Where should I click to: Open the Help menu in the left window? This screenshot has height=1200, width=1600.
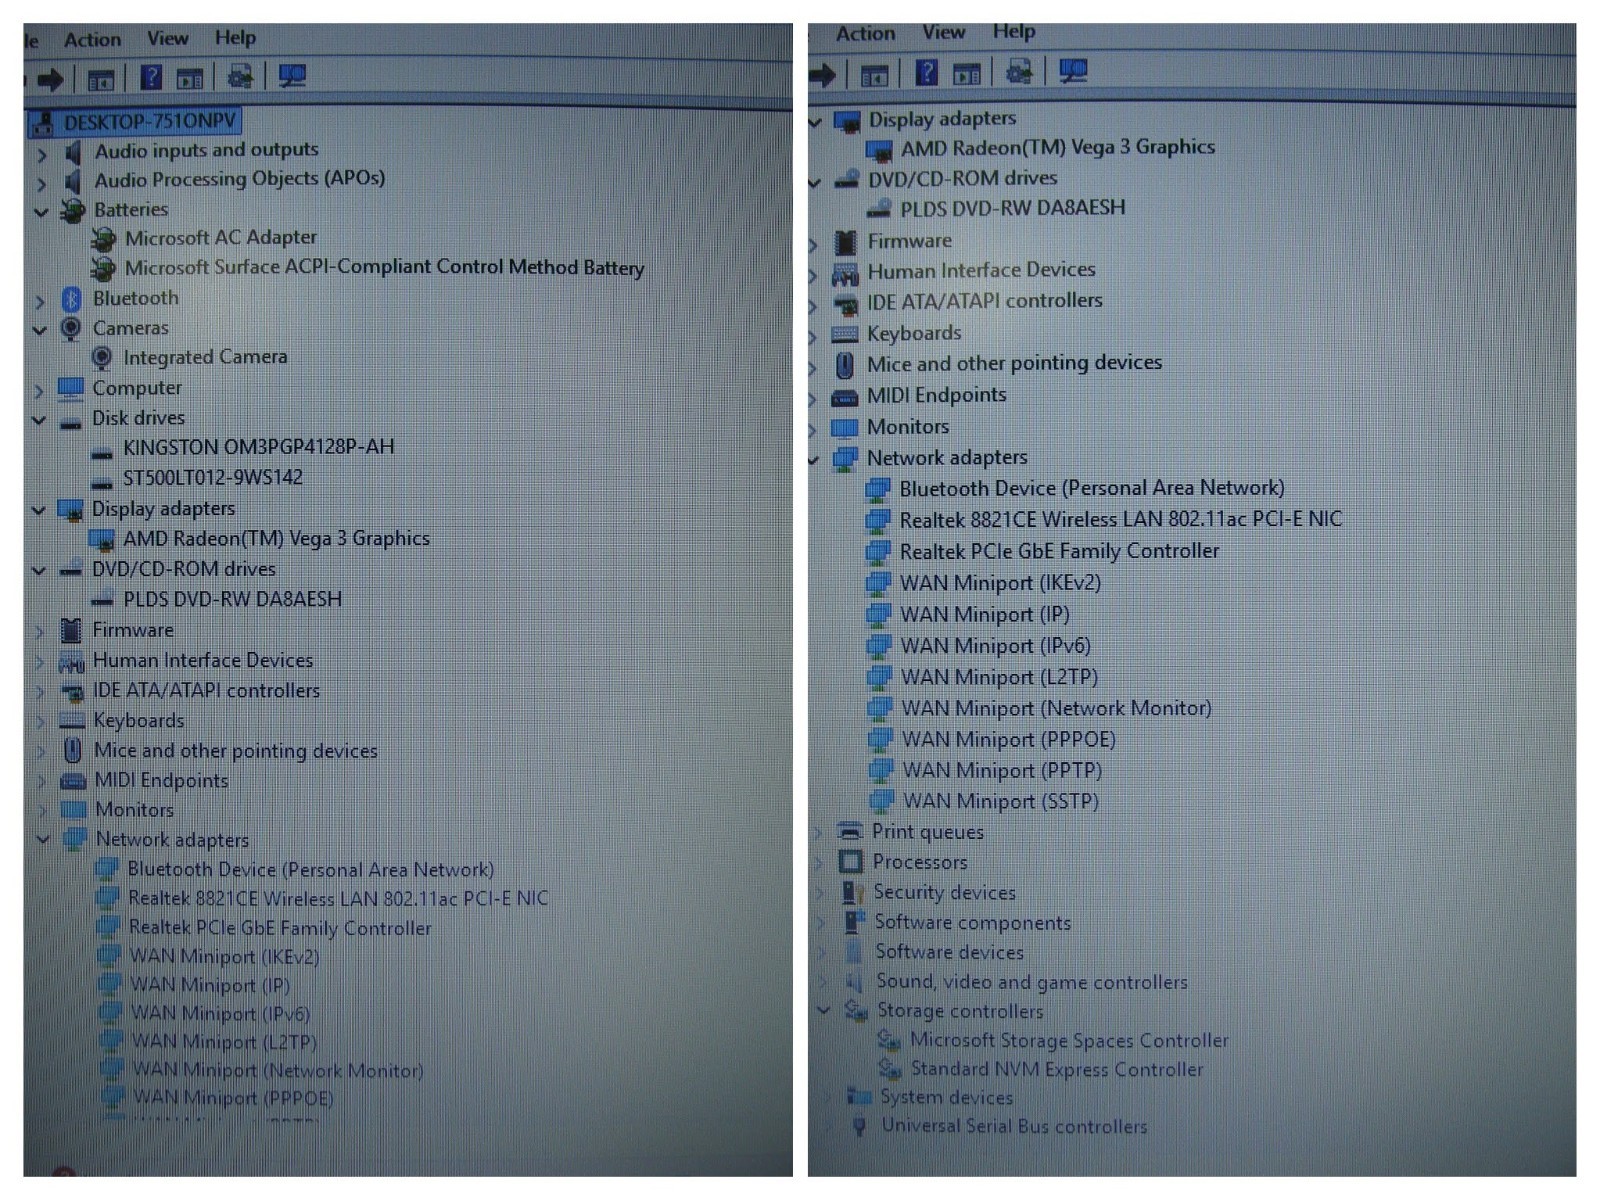[235, 38]
